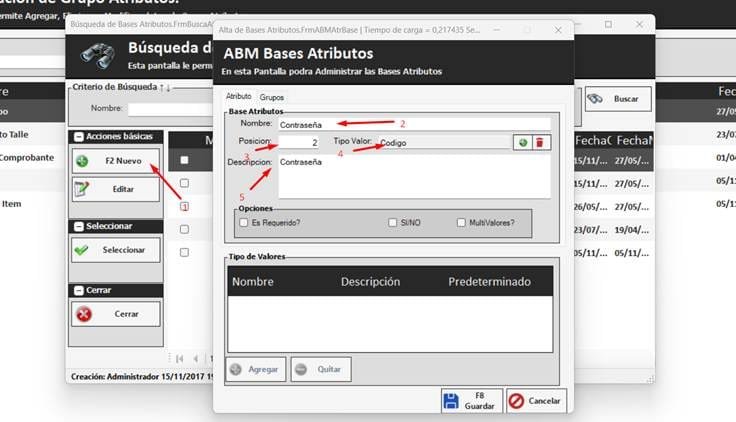Click the green checkmark Seleccionar icon
Image resolution: width=736 pixels, height=422 pixels.
[x=82, y=250]
